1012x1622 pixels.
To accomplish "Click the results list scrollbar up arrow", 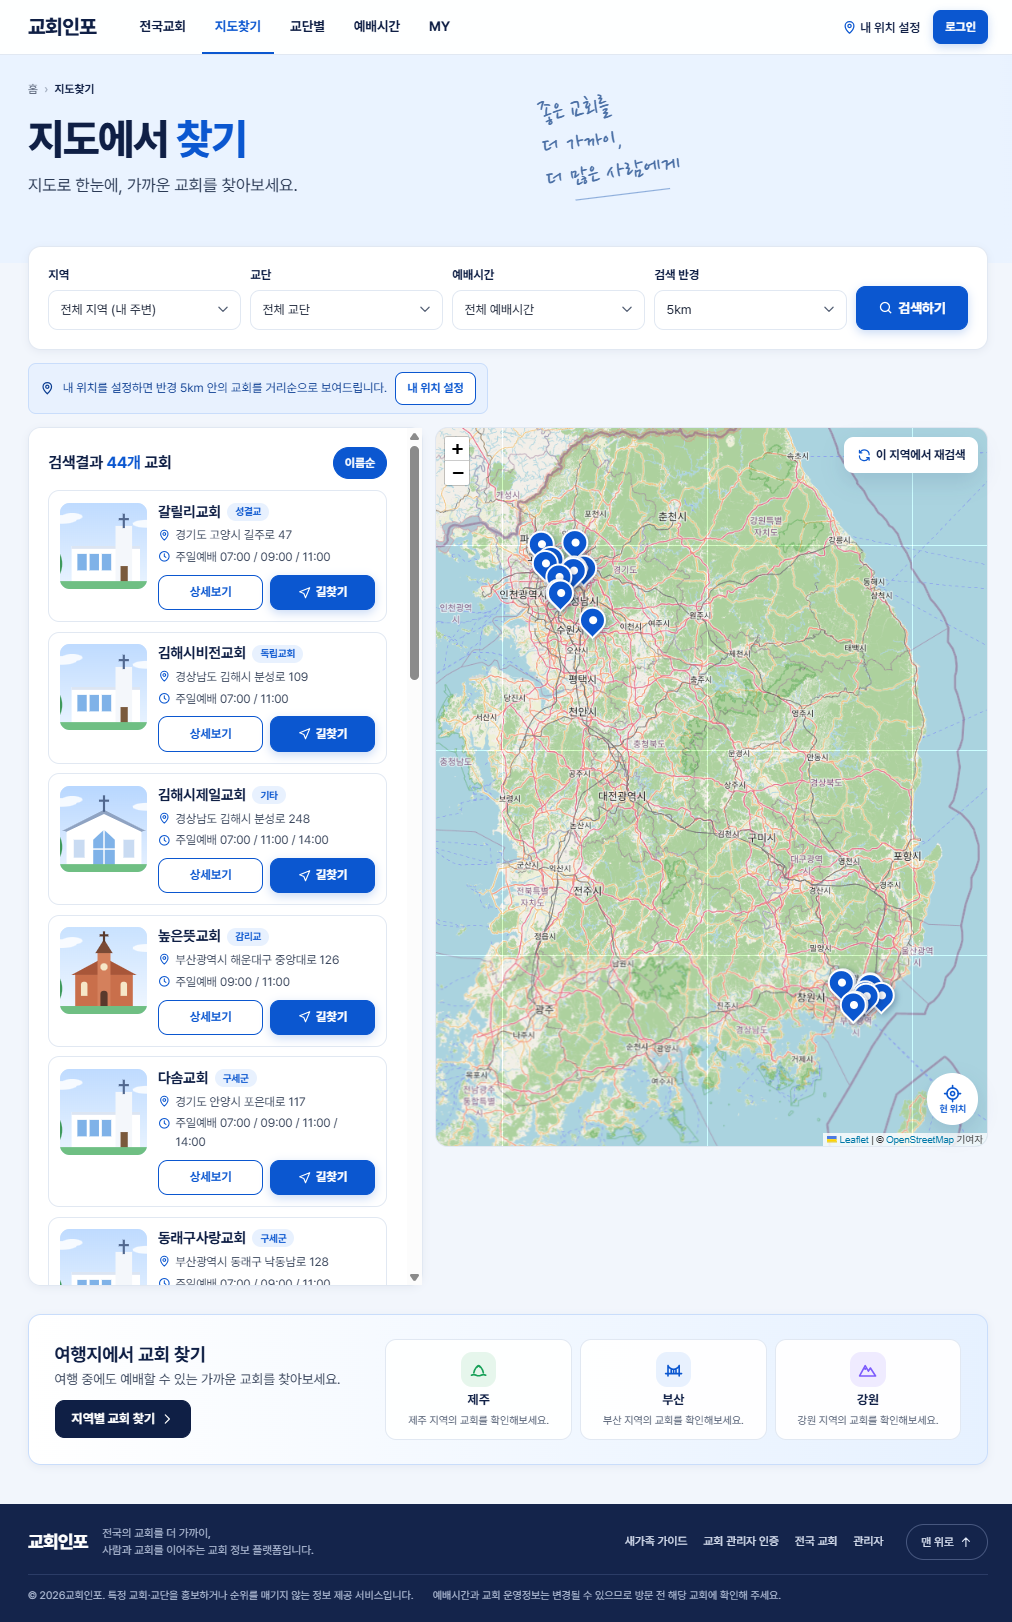I will coord(414,436).
